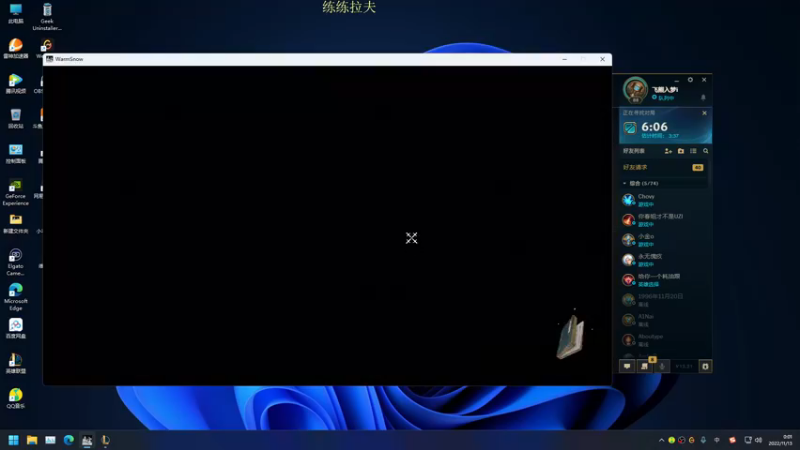Screen dimensions: 800x450
Task: Close the WarmSnow window
Action: tap(603, 59)
